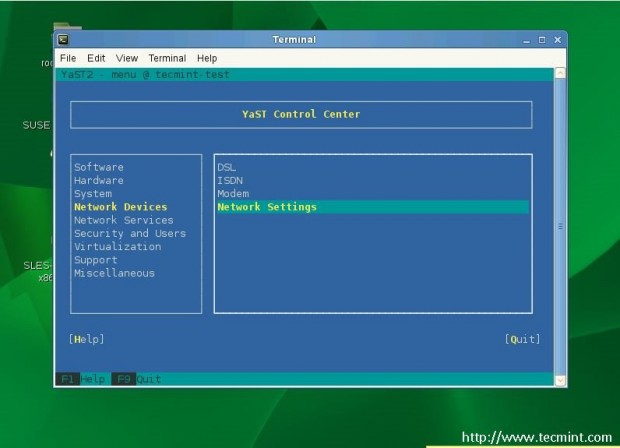Viewport: 620px width, 448px height.
Task: Open the File menu
Action: 68,59
